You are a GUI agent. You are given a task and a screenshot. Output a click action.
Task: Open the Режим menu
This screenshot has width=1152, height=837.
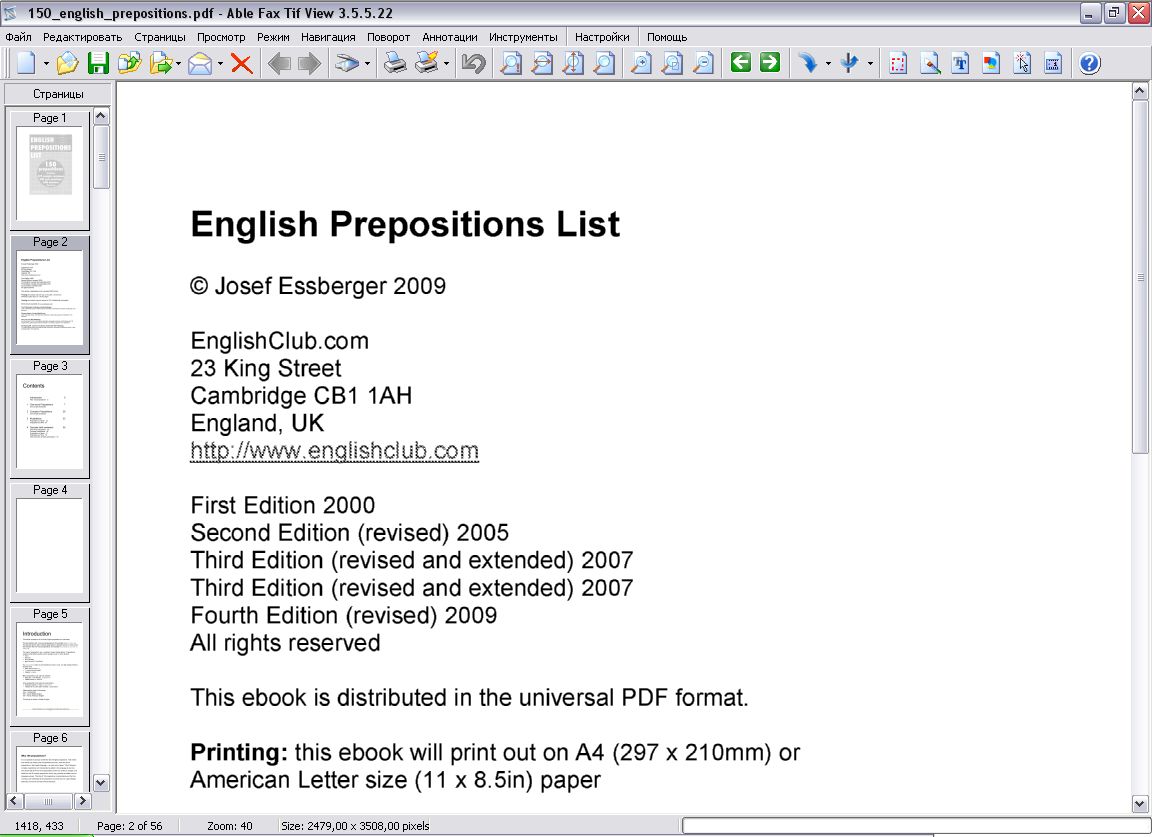(x=273, y=37)
